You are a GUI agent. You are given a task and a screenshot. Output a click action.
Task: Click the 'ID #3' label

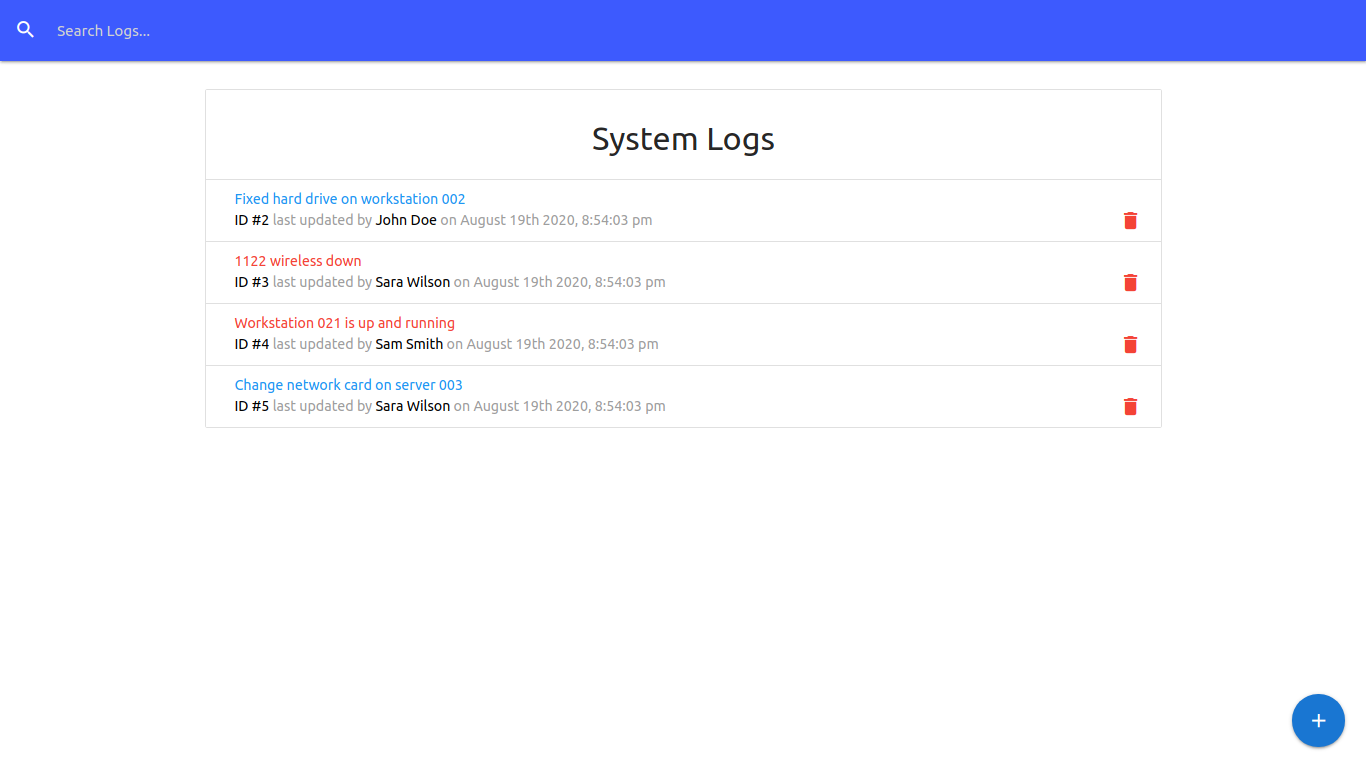pos(252,282)
